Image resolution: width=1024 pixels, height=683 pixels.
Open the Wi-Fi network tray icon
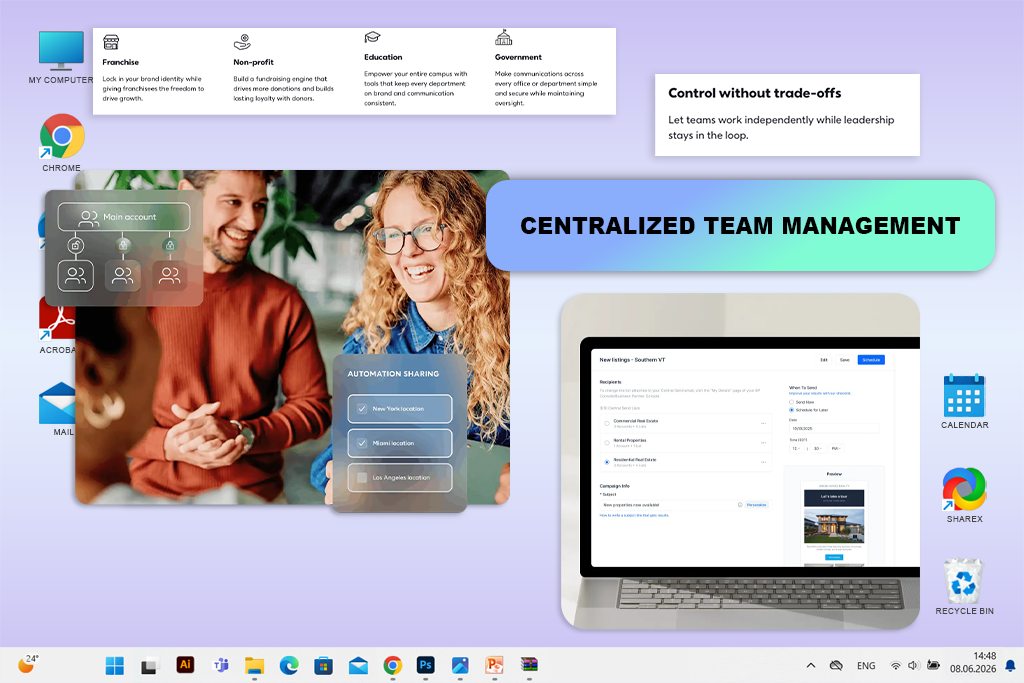[895, 665]
